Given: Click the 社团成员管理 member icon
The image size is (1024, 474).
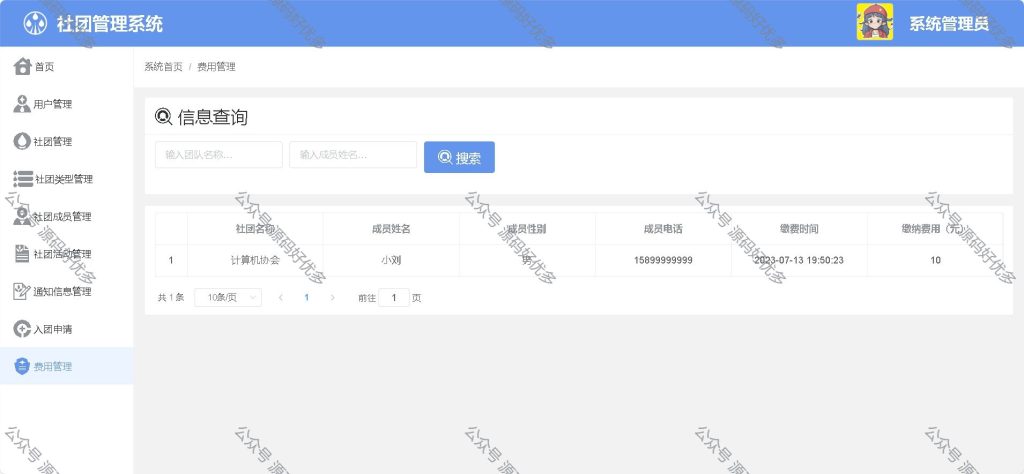Looking at the screenshot, I should pyautogui.click(x=22, y=217).
